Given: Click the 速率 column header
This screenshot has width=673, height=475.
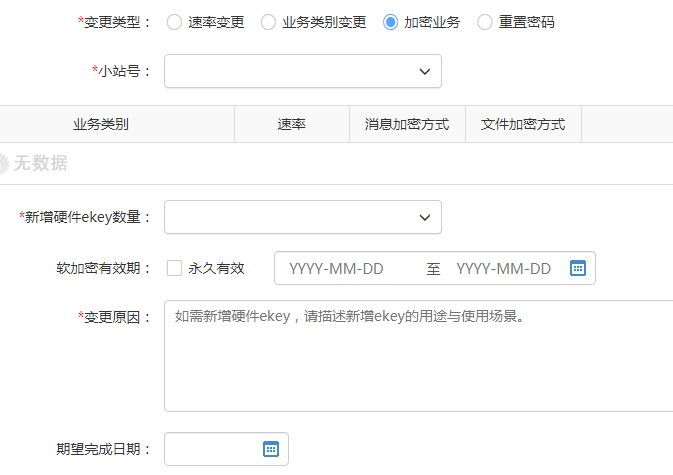Looking at the screenshot, I should coord(292,124).
